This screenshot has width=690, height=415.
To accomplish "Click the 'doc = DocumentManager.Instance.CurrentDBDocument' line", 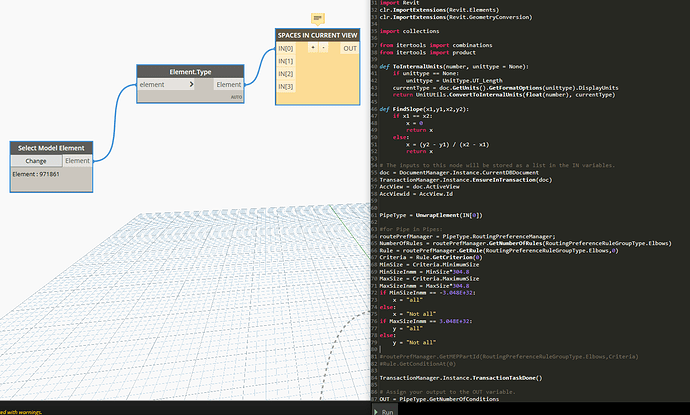I will click(x=459, y=173).
